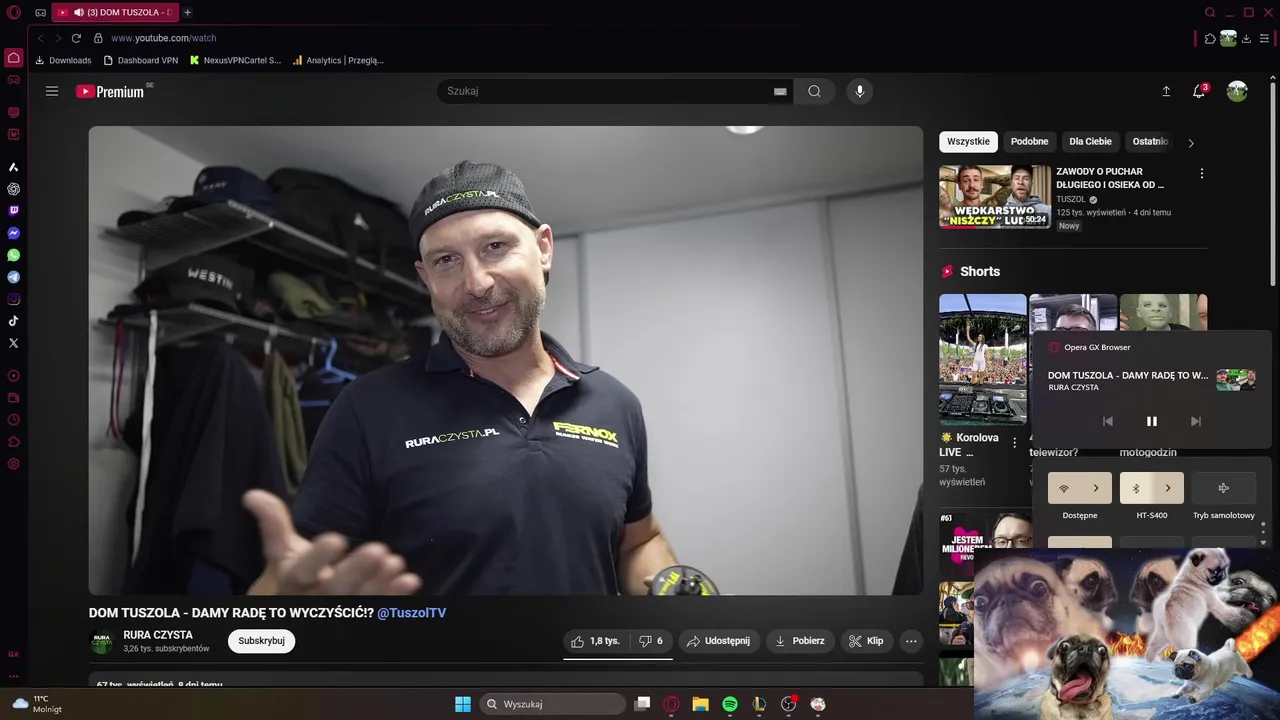1280x720 pixels.
Task: Open Twitch in the Opera sidebar
Action: pyautogui.click(x=13, y=211)
